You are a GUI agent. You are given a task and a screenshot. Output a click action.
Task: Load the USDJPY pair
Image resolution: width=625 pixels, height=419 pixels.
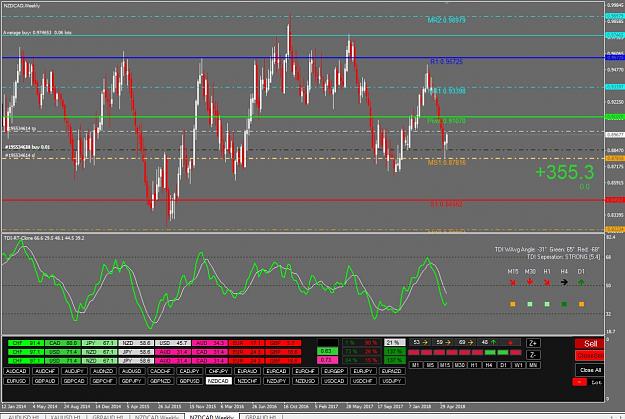pos(392,381)
